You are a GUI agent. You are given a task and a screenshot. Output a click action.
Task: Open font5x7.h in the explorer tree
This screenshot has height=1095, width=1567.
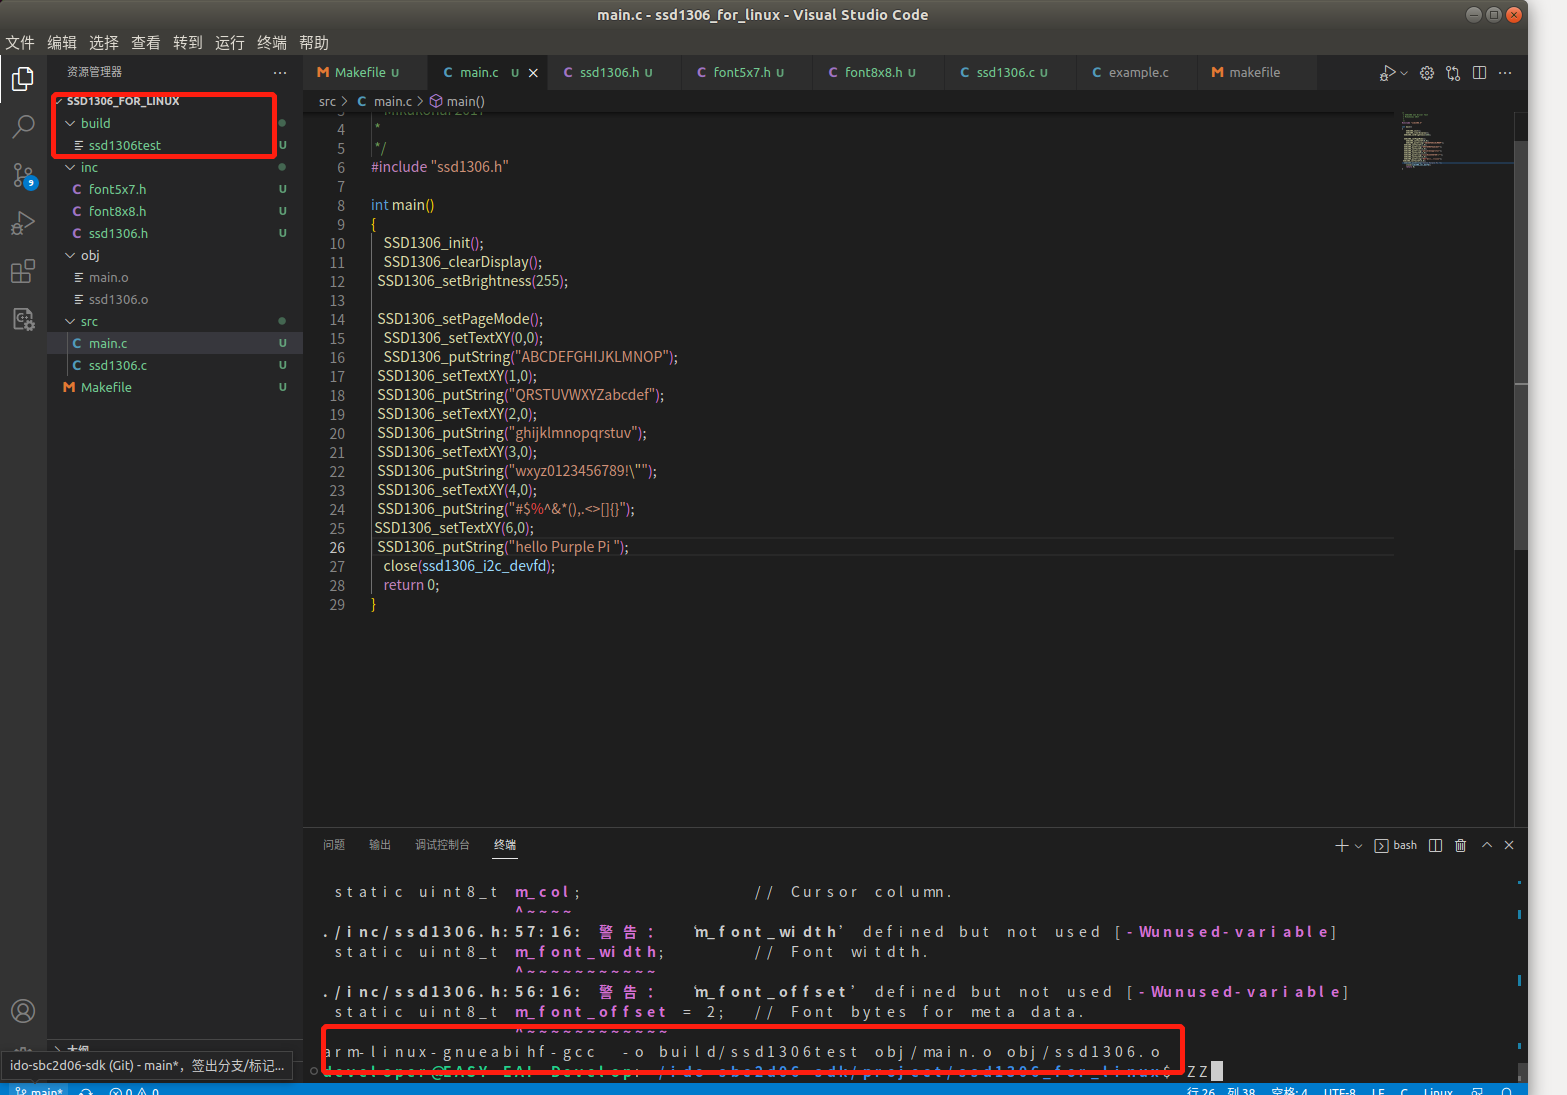pos(175,189)
